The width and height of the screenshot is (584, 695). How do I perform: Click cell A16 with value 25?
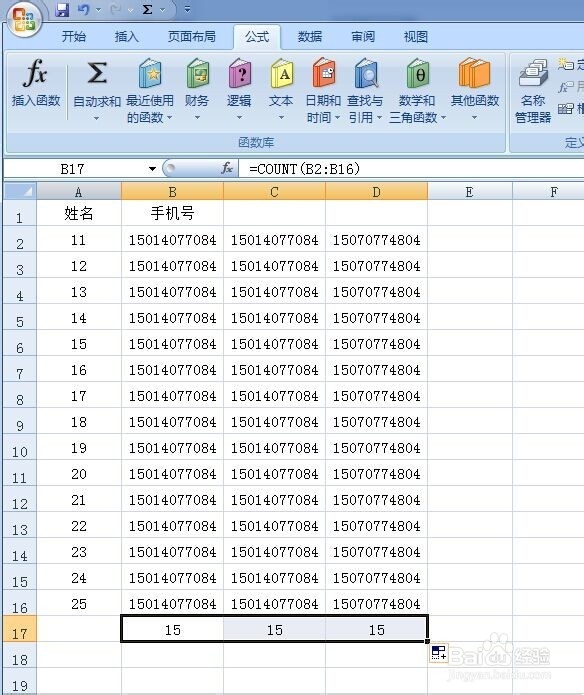78,603
